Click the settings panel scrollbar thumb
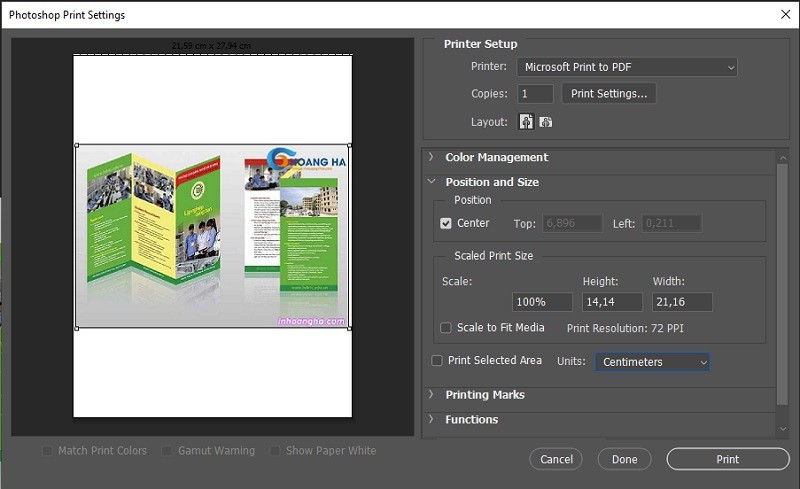This screenshot has height=489, width=800. pyautogui.click(x=782, y=284)
